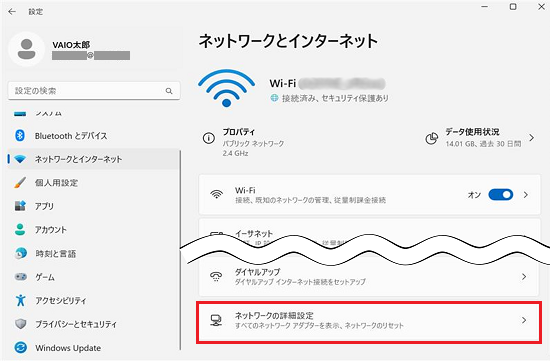Open データ使用状況 usage details
The width and height of the screenshot is (550, 361).
(480, 138)
